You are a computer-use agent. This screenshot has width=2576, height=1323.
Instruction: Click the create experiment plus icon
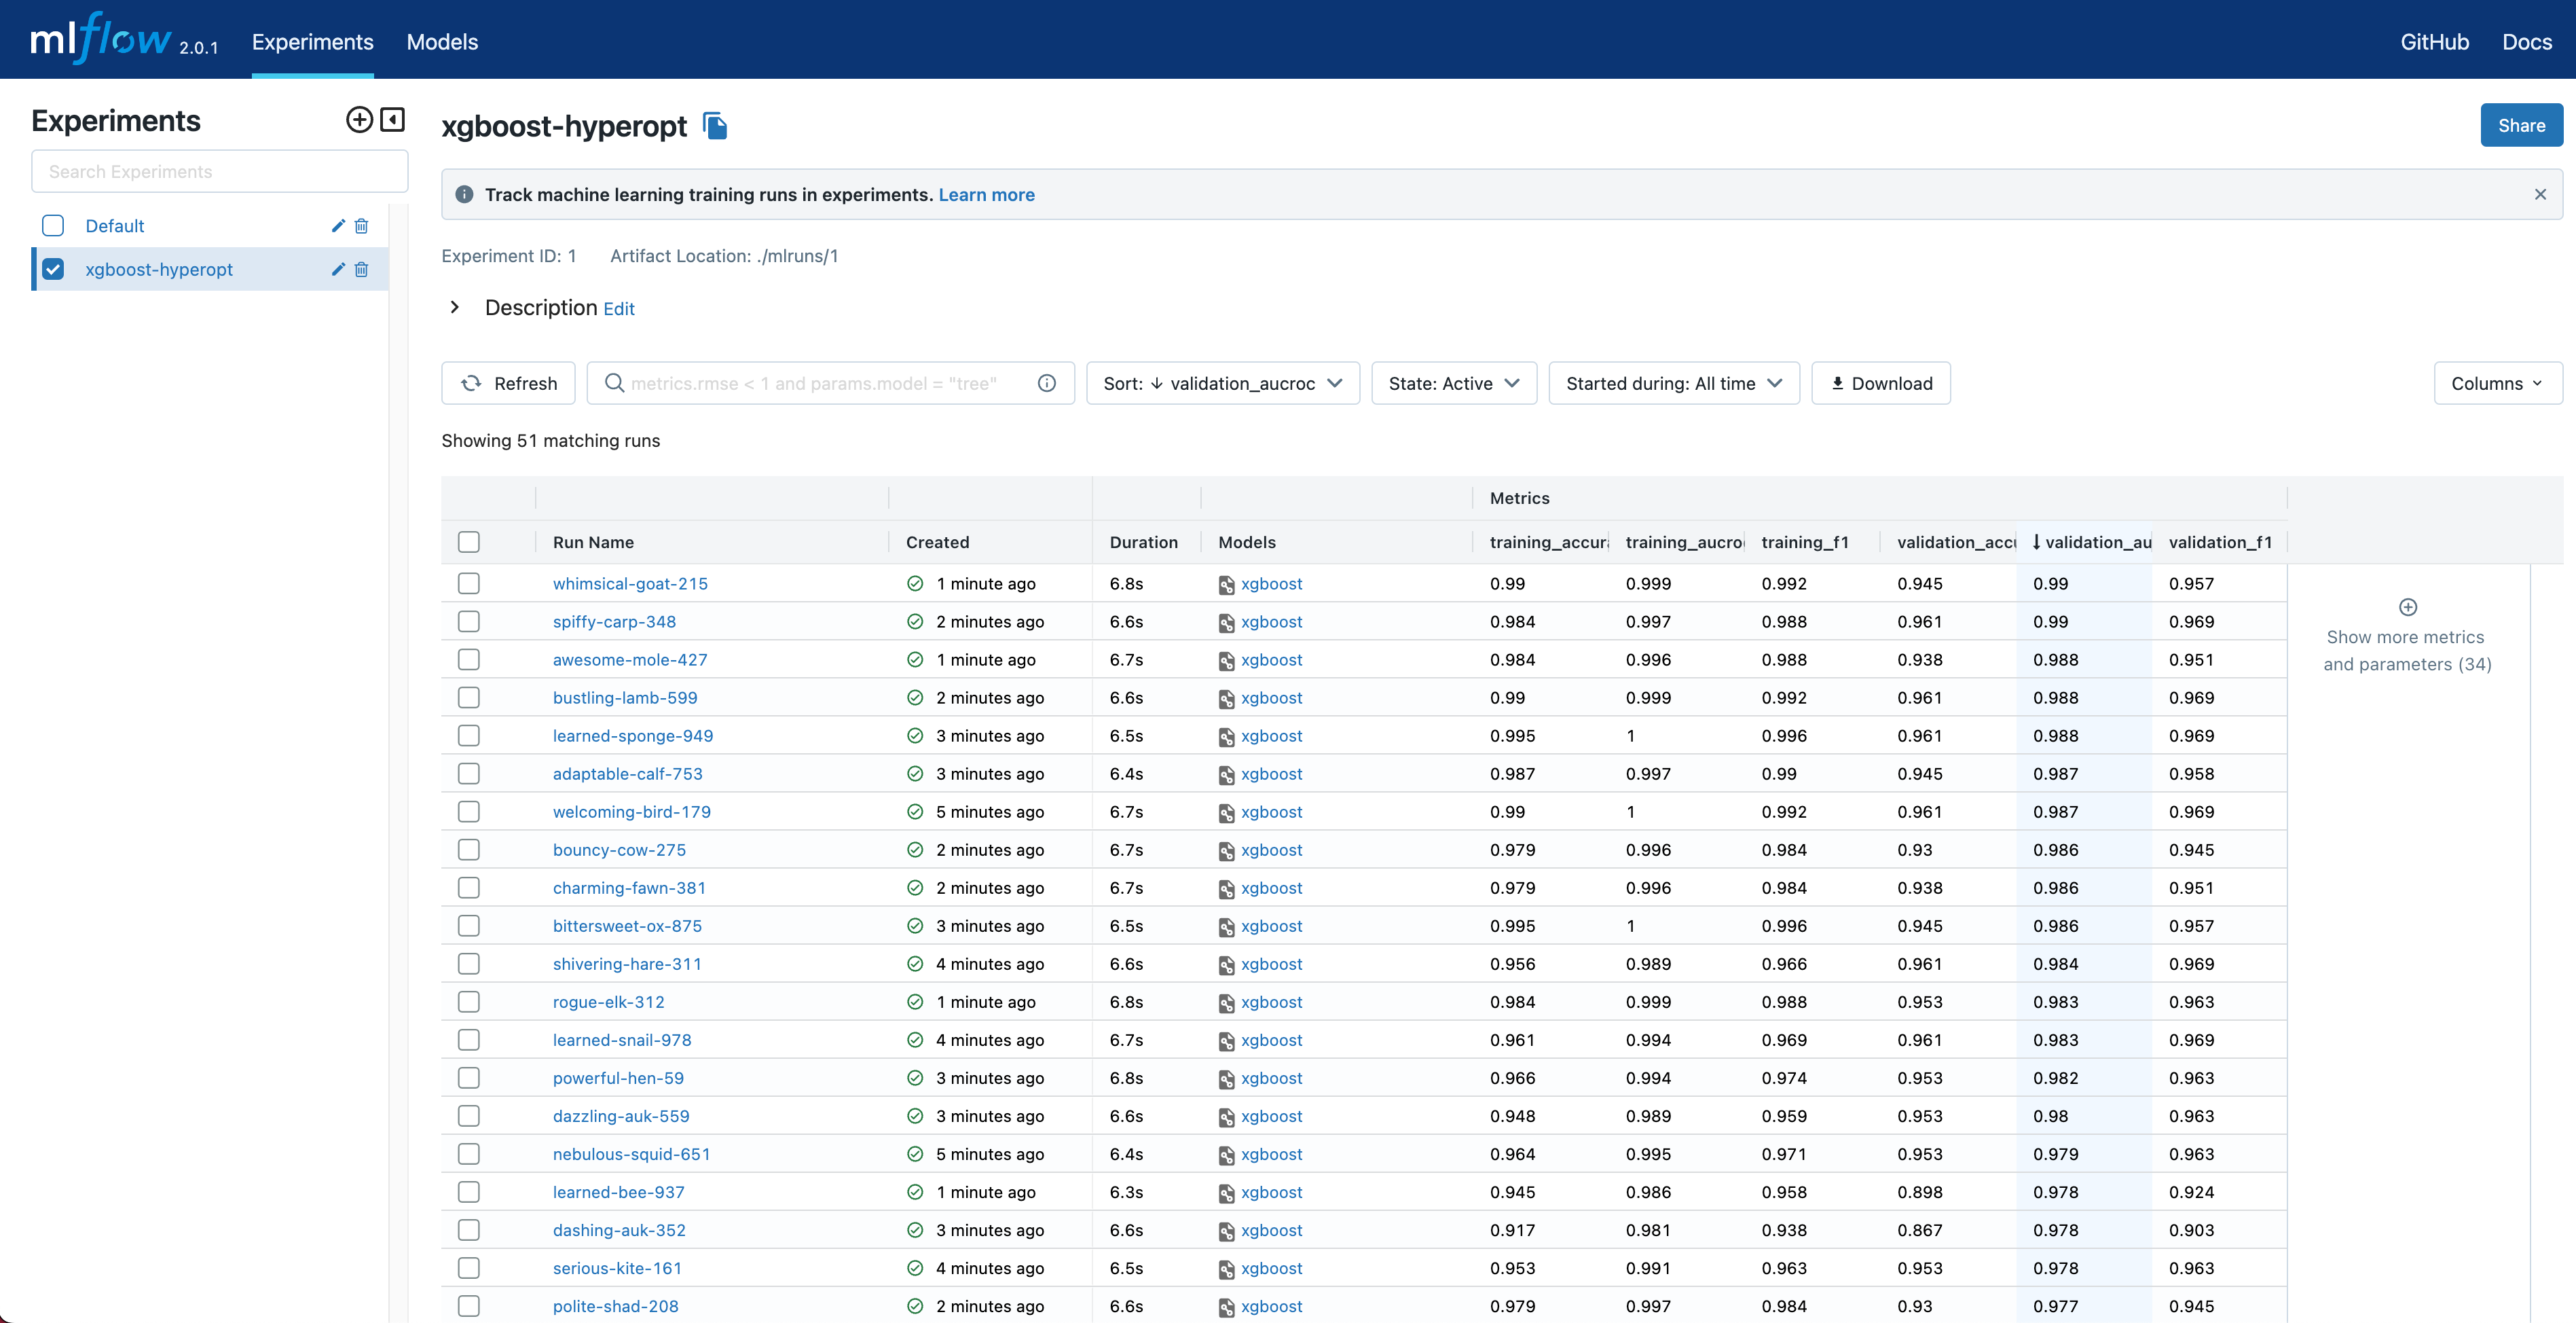359,120
